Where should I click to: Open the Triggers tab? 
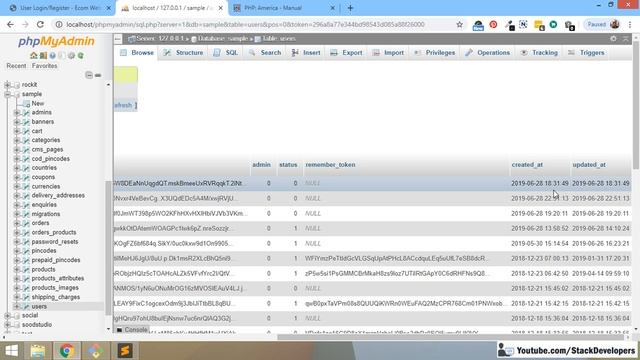point(586,53)
